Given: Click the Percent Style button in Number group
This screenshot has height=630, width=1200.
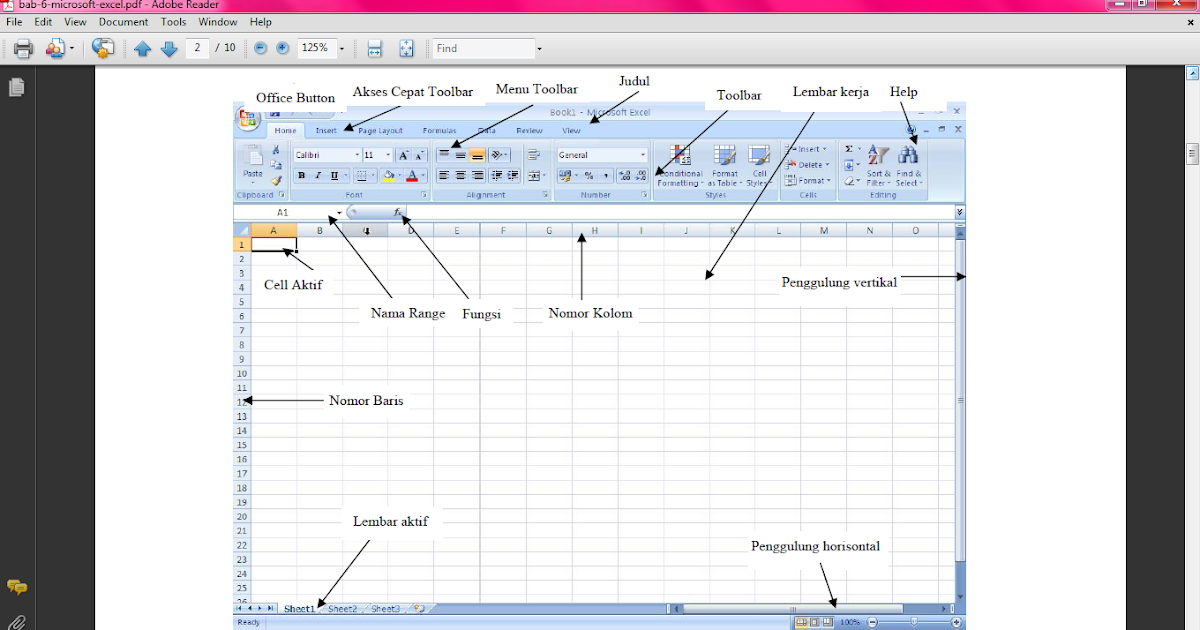Looking at the screenshot, I should tap(589, 176).
